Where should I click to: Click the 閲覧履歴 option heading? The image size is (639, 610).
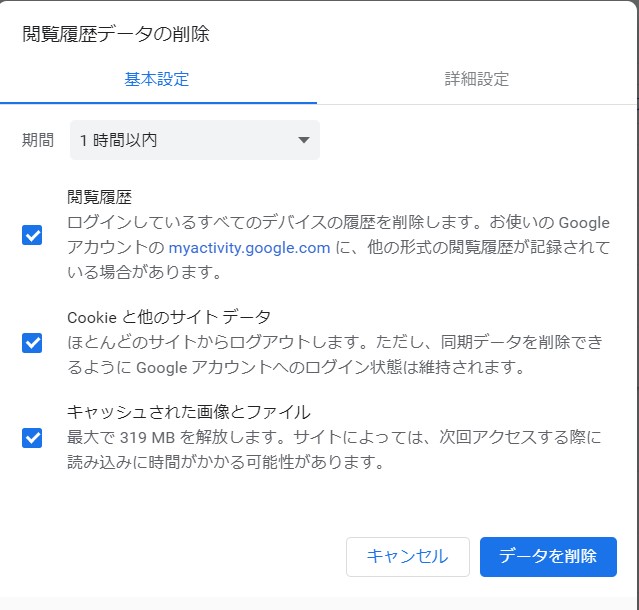[x=100, y=197]
